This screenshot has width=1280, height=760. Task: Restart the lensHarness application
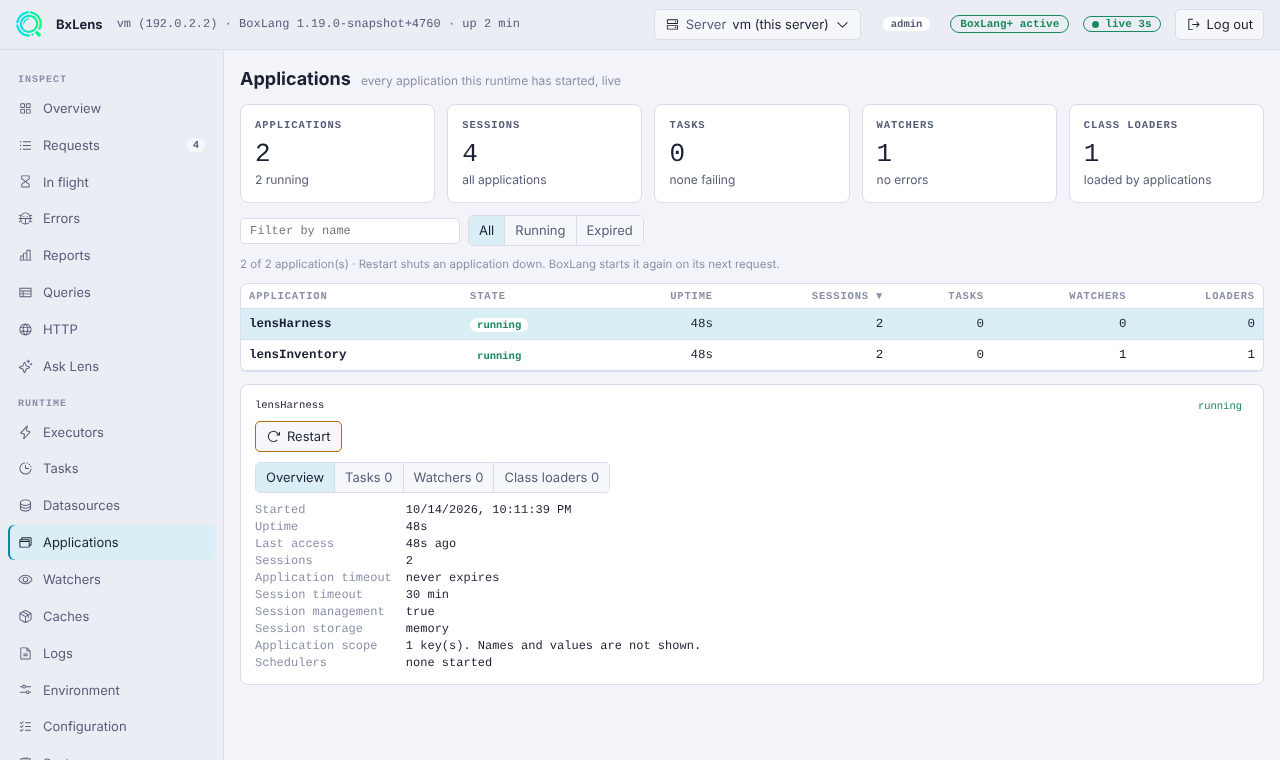click(x=298, y=436)
